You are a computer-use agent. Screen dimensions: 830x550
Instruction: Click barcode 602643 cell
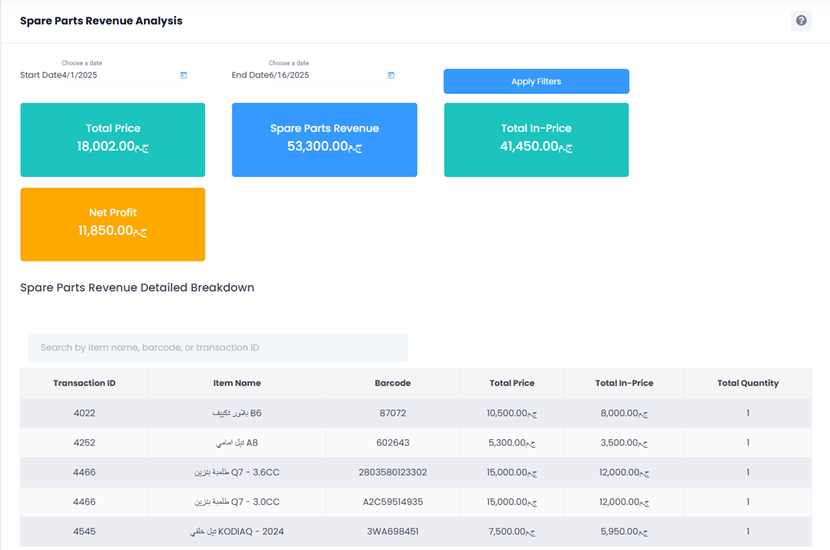[392, 443]
